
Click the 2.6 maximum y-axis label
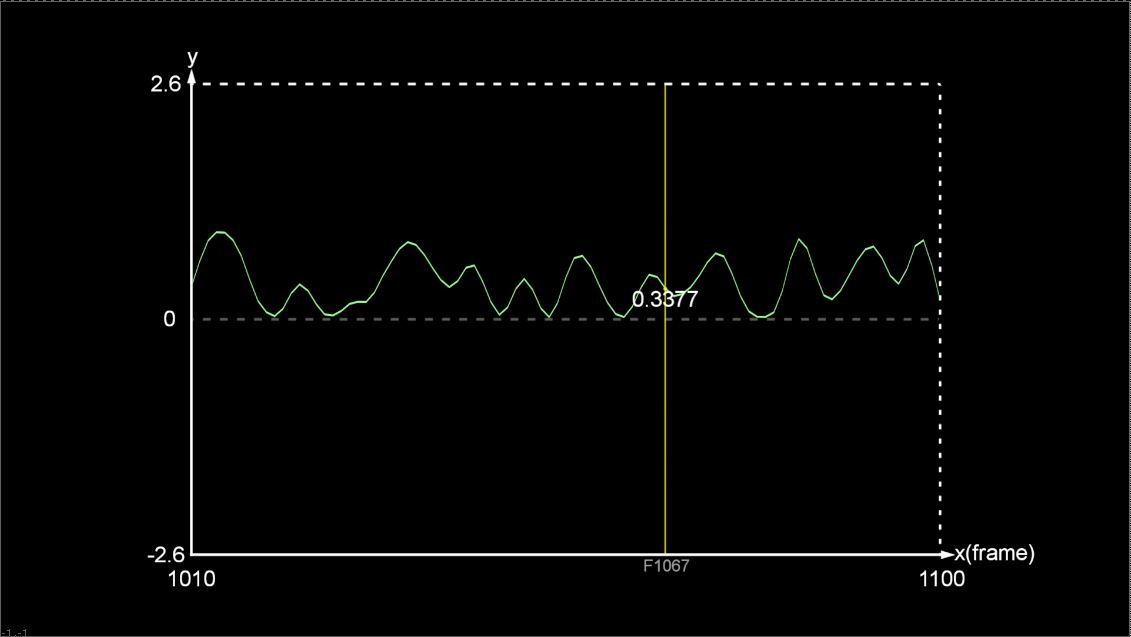point(165,85)
